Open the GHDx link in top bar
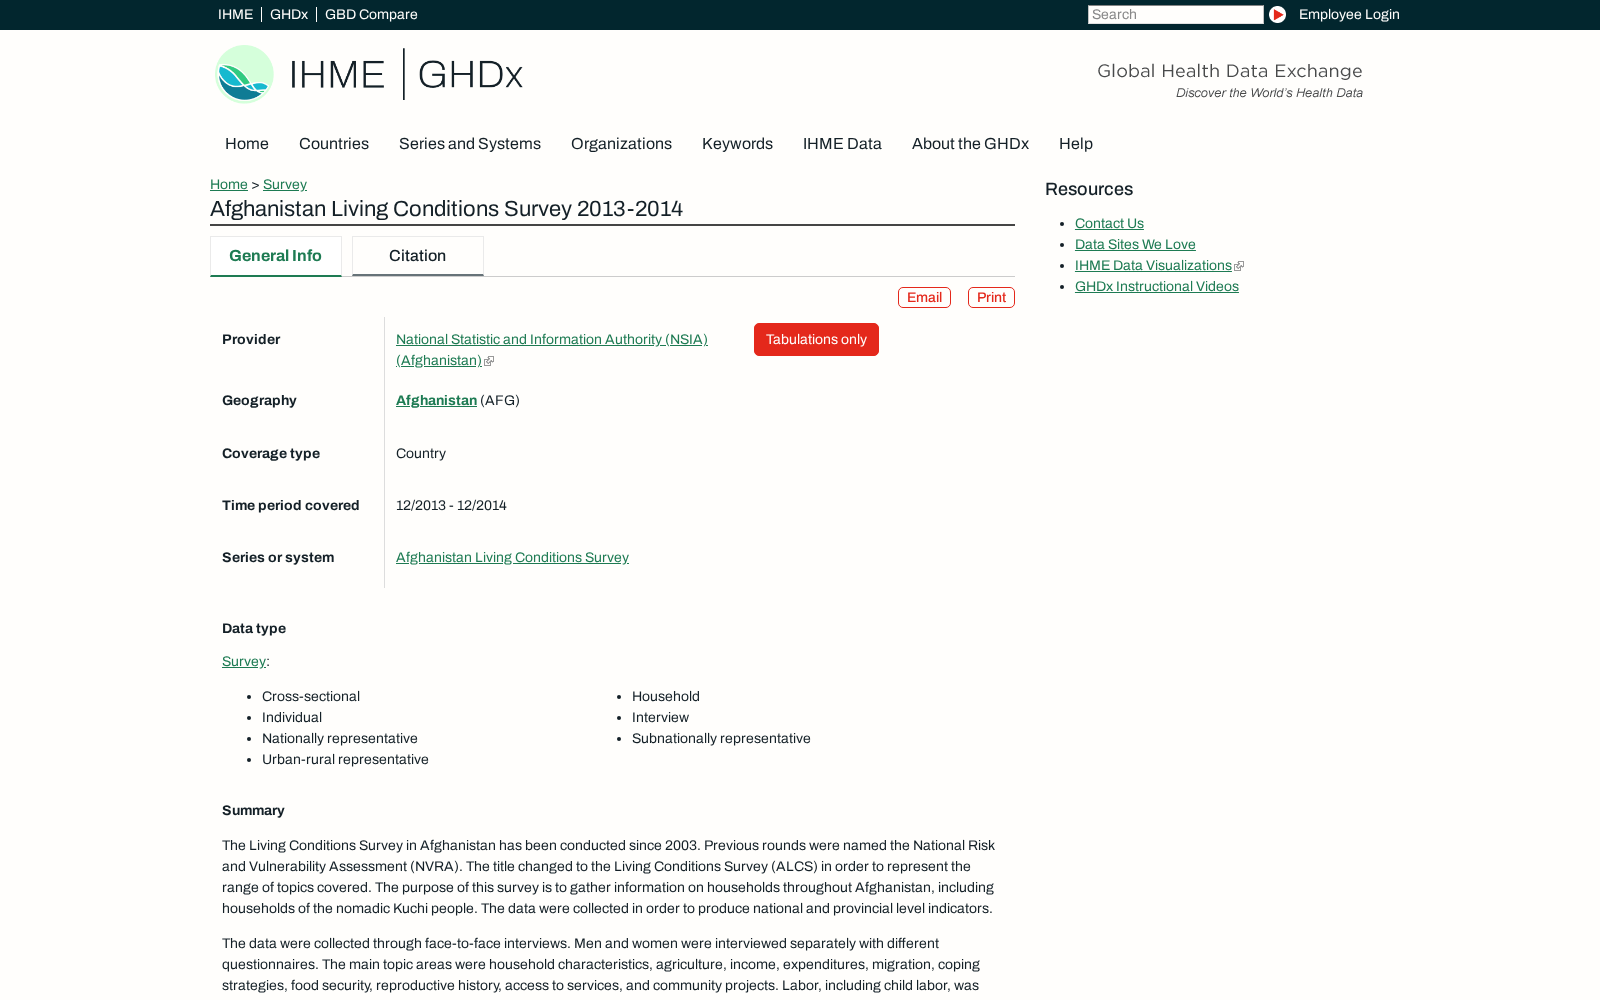 pos(289,14)
